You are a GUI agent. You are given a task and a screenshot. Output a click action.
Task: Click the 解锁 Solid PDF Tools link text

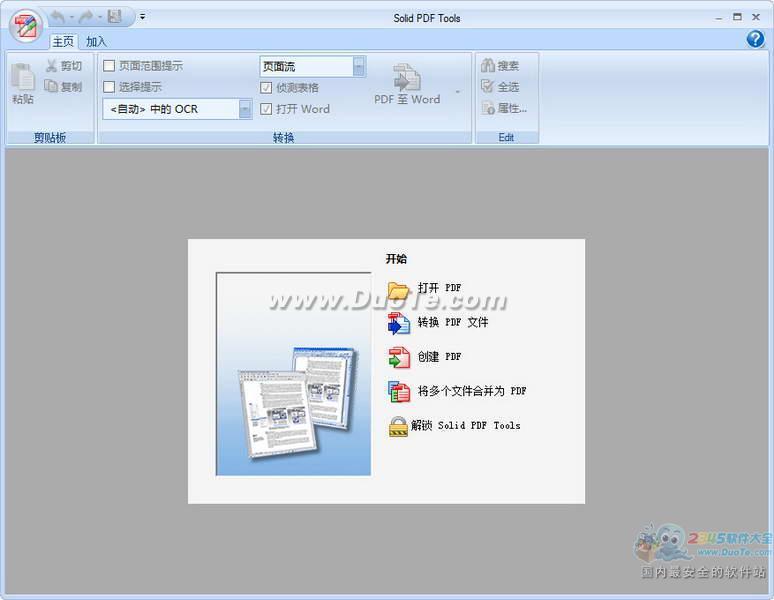click(x=465, y=425)
